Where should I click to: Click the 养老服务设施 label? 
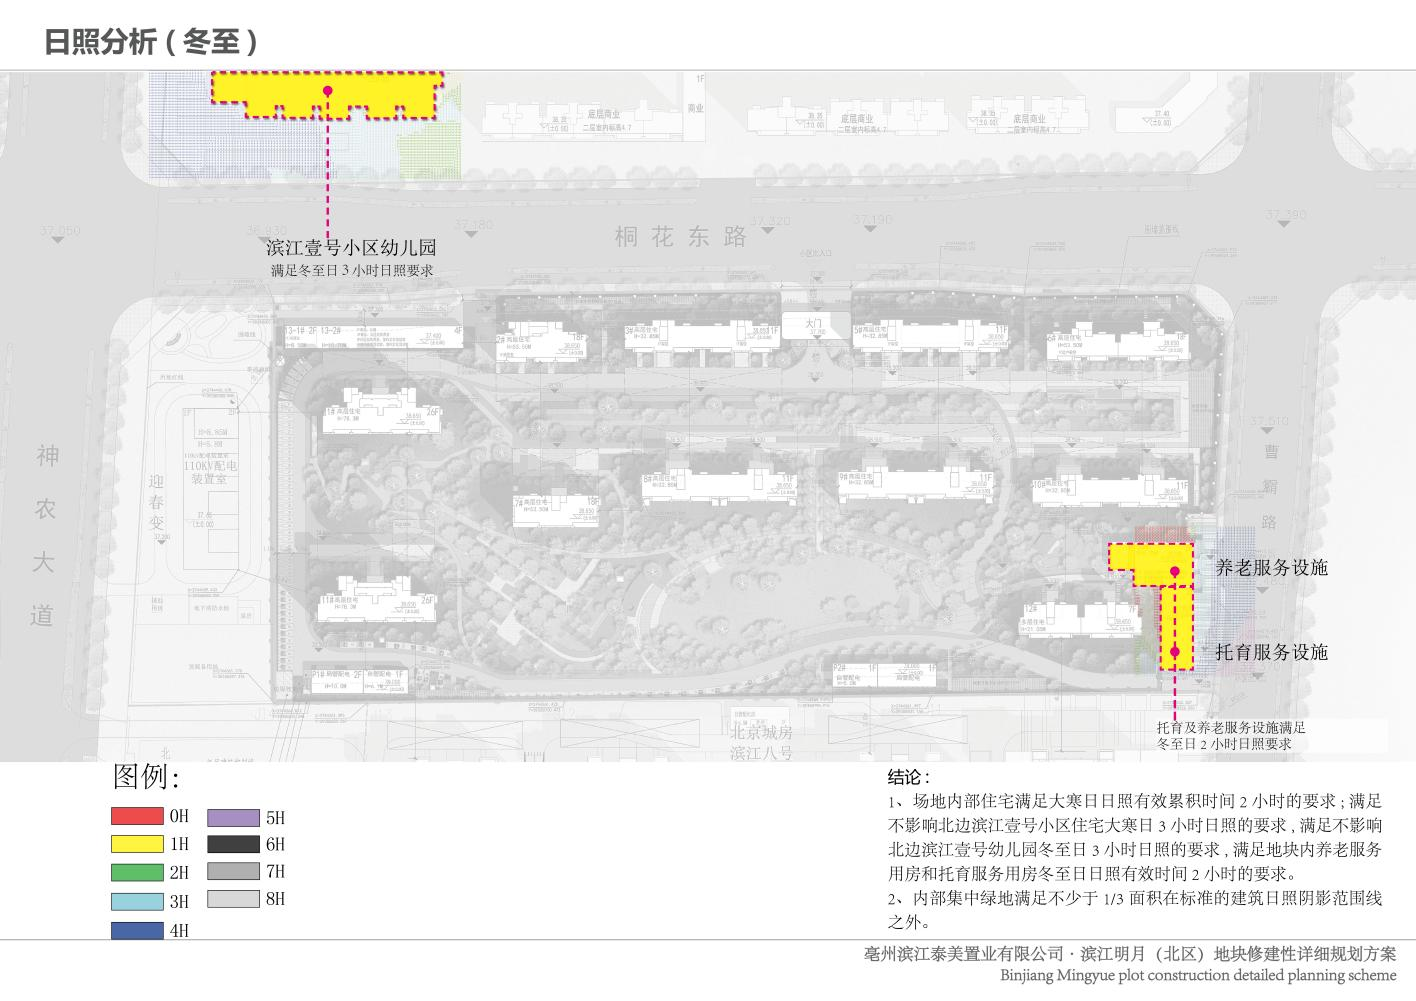point(1271,568)
